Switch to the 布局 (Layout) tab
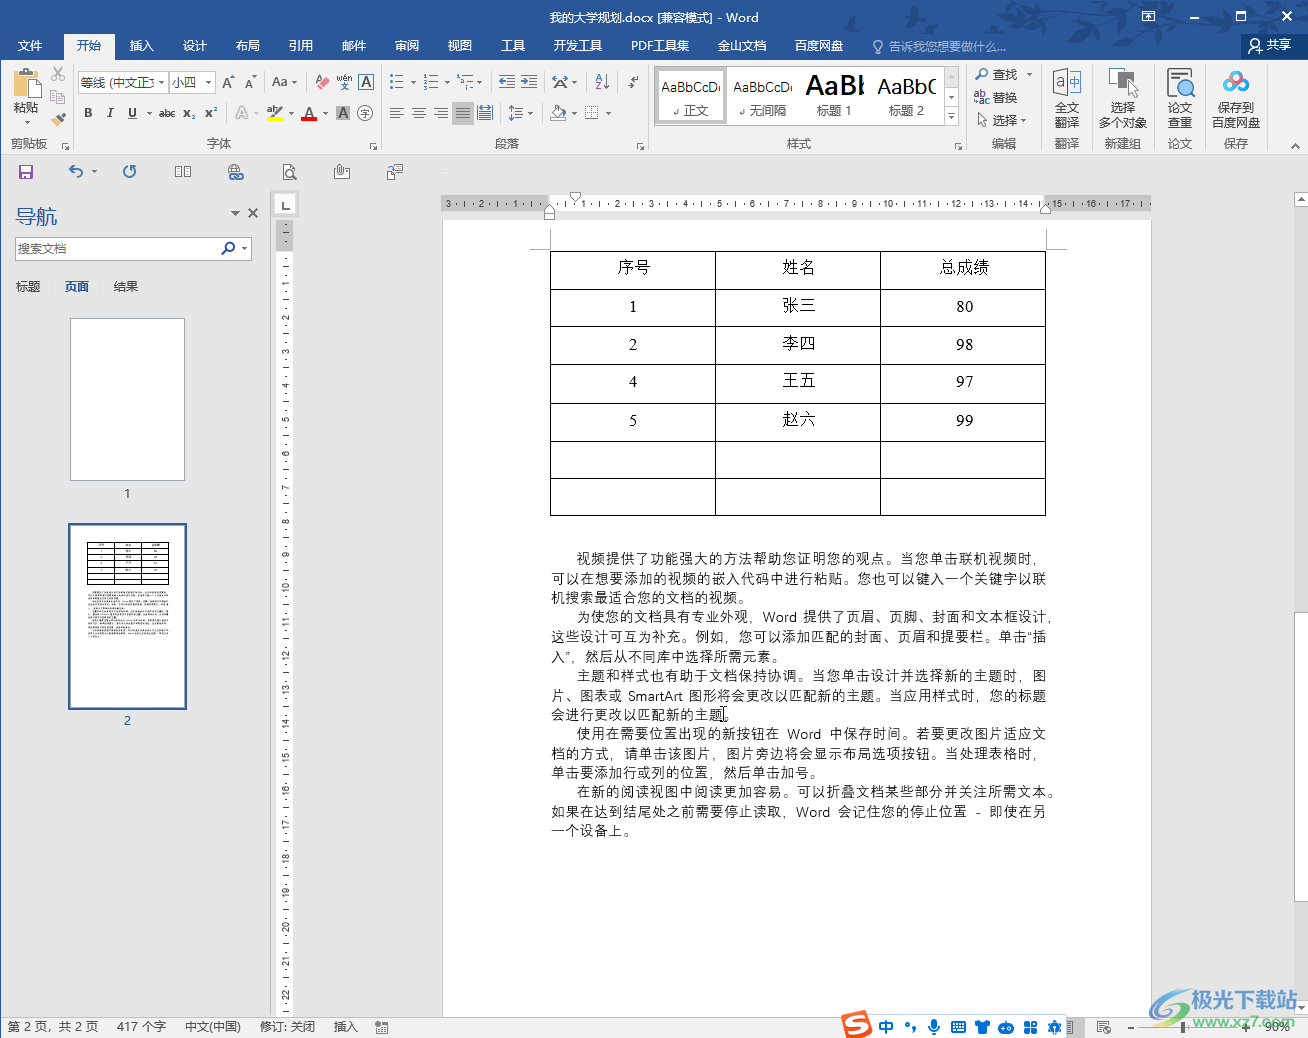Viewport: 1308px width, 1038px height. pos(248,46)
